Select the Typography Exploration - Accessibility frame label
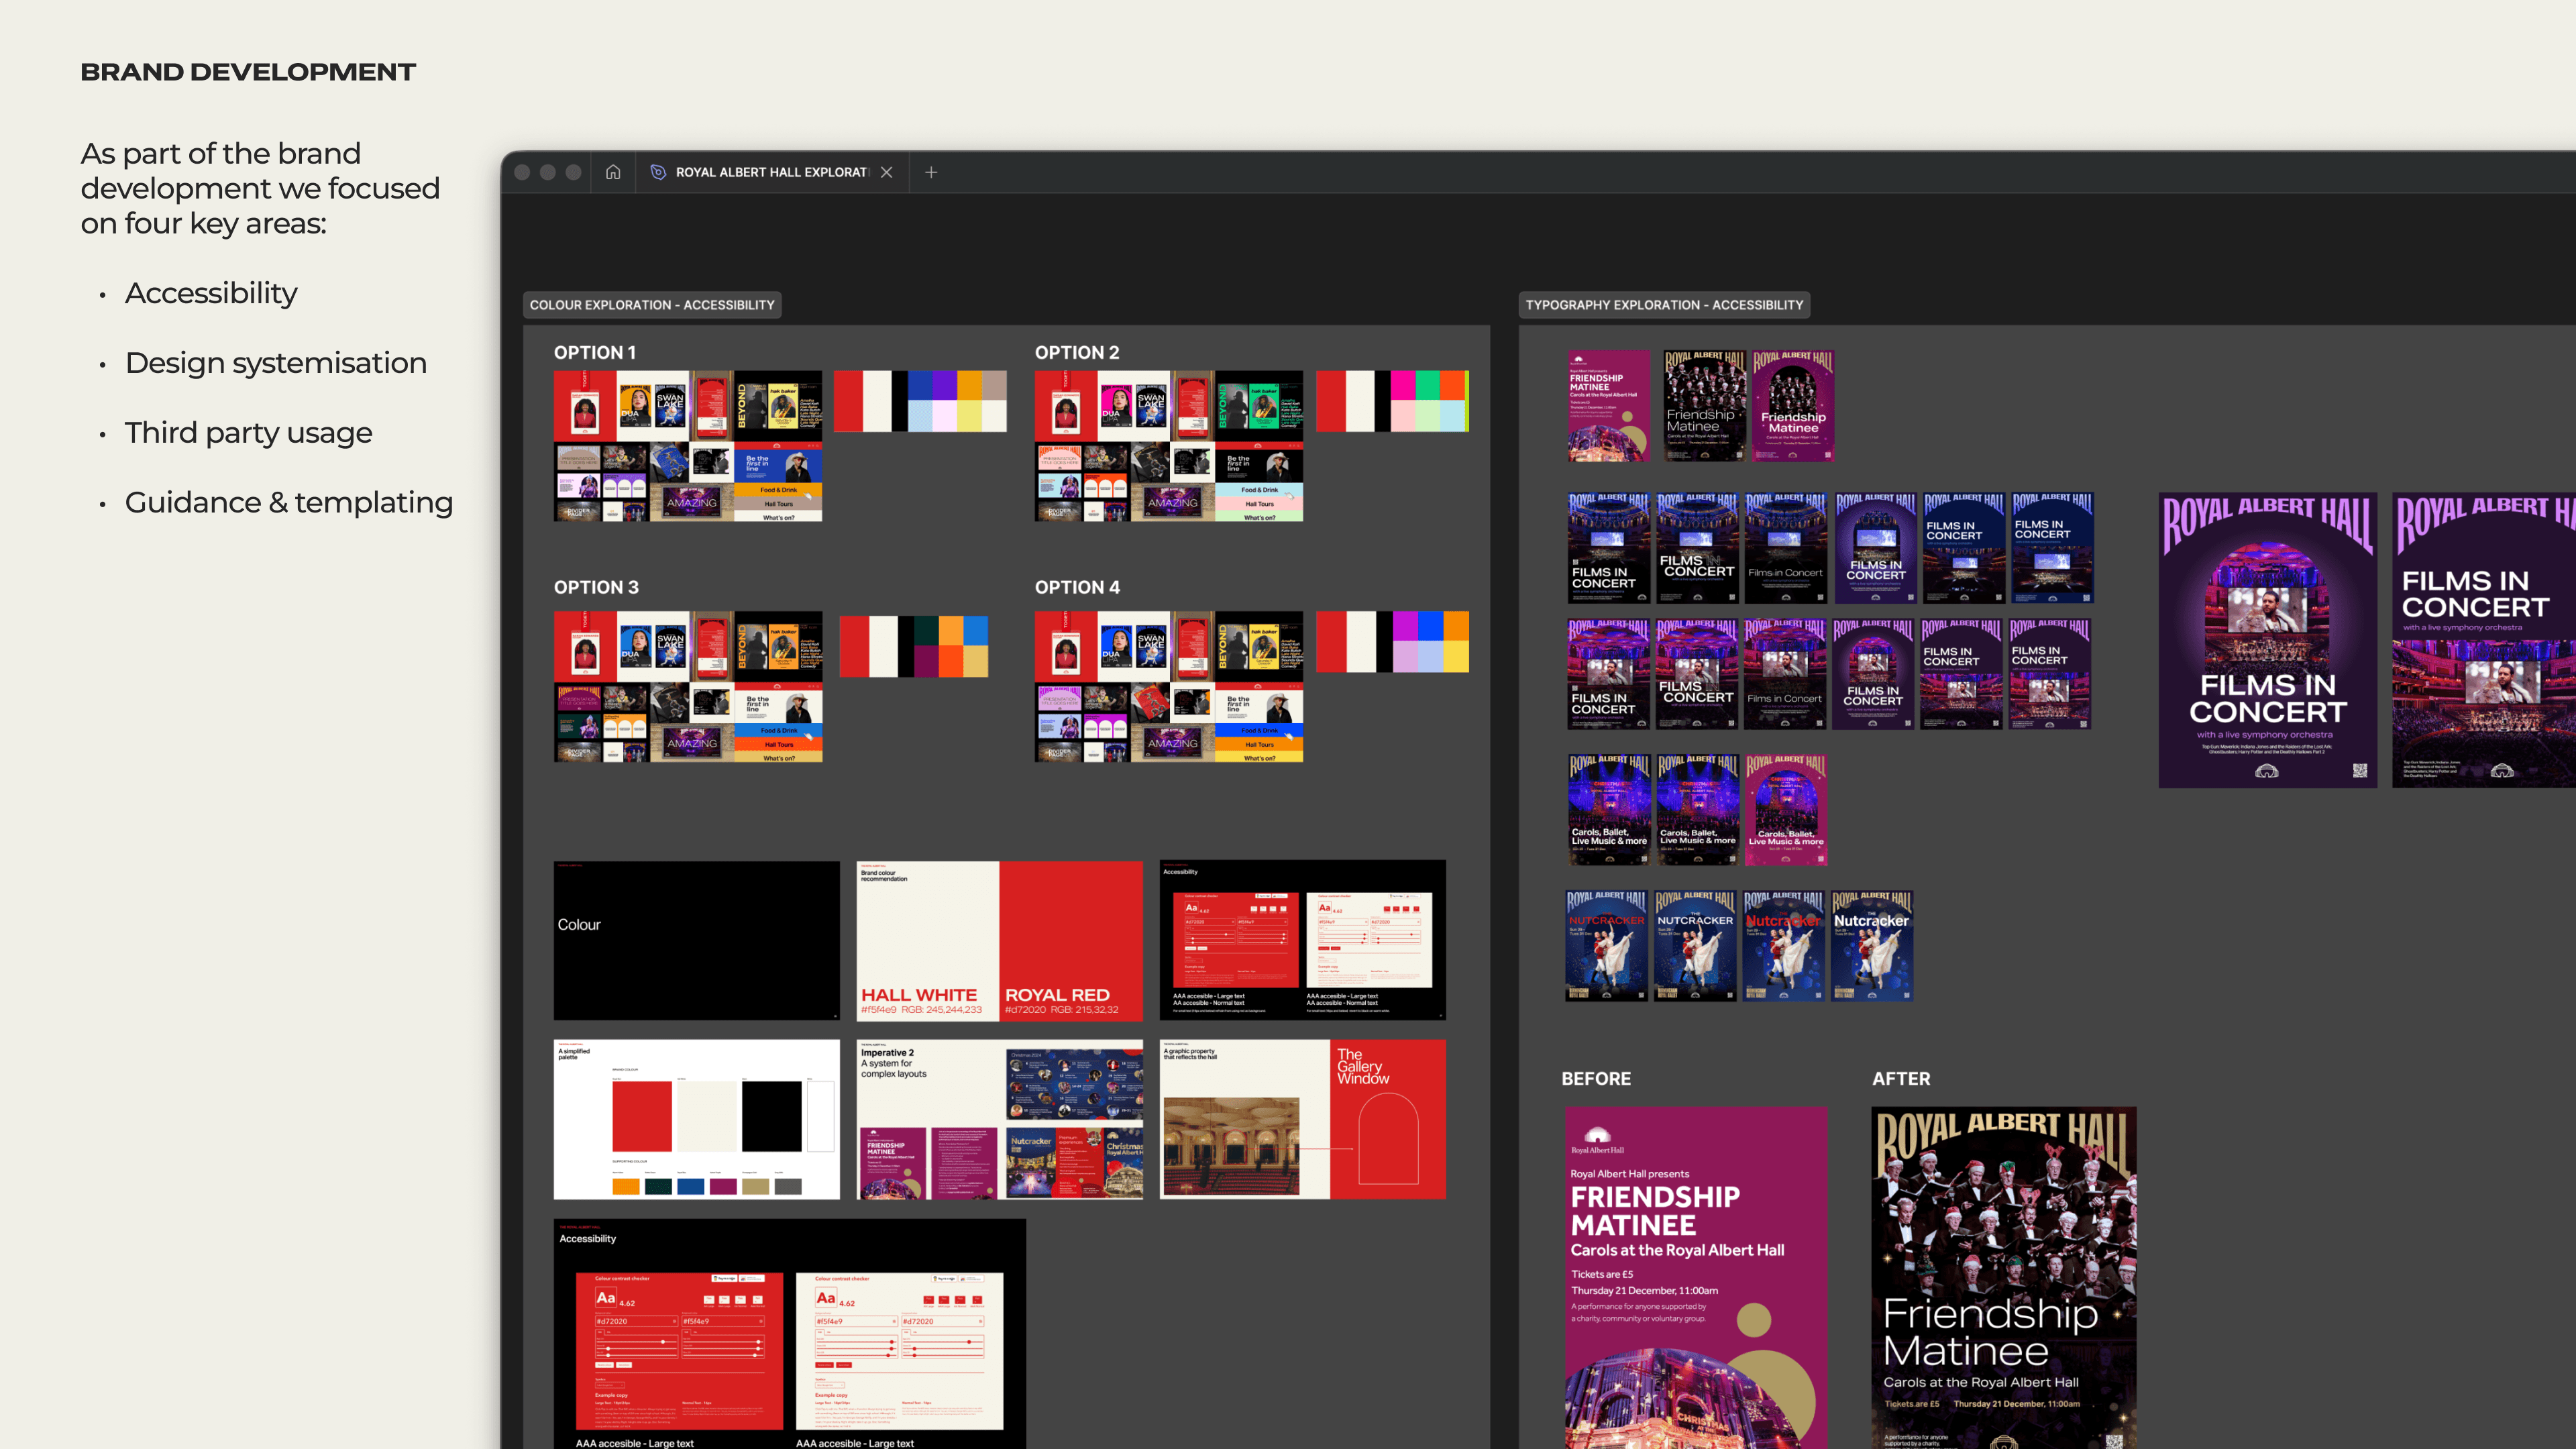Screen dimensions: 2576x1449 [x=1664, y=305]
